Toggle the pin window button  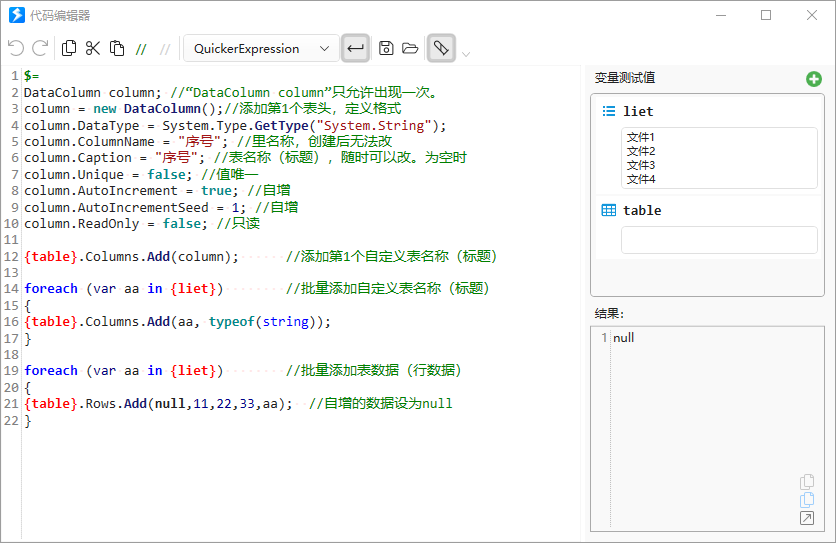[441, 49]
